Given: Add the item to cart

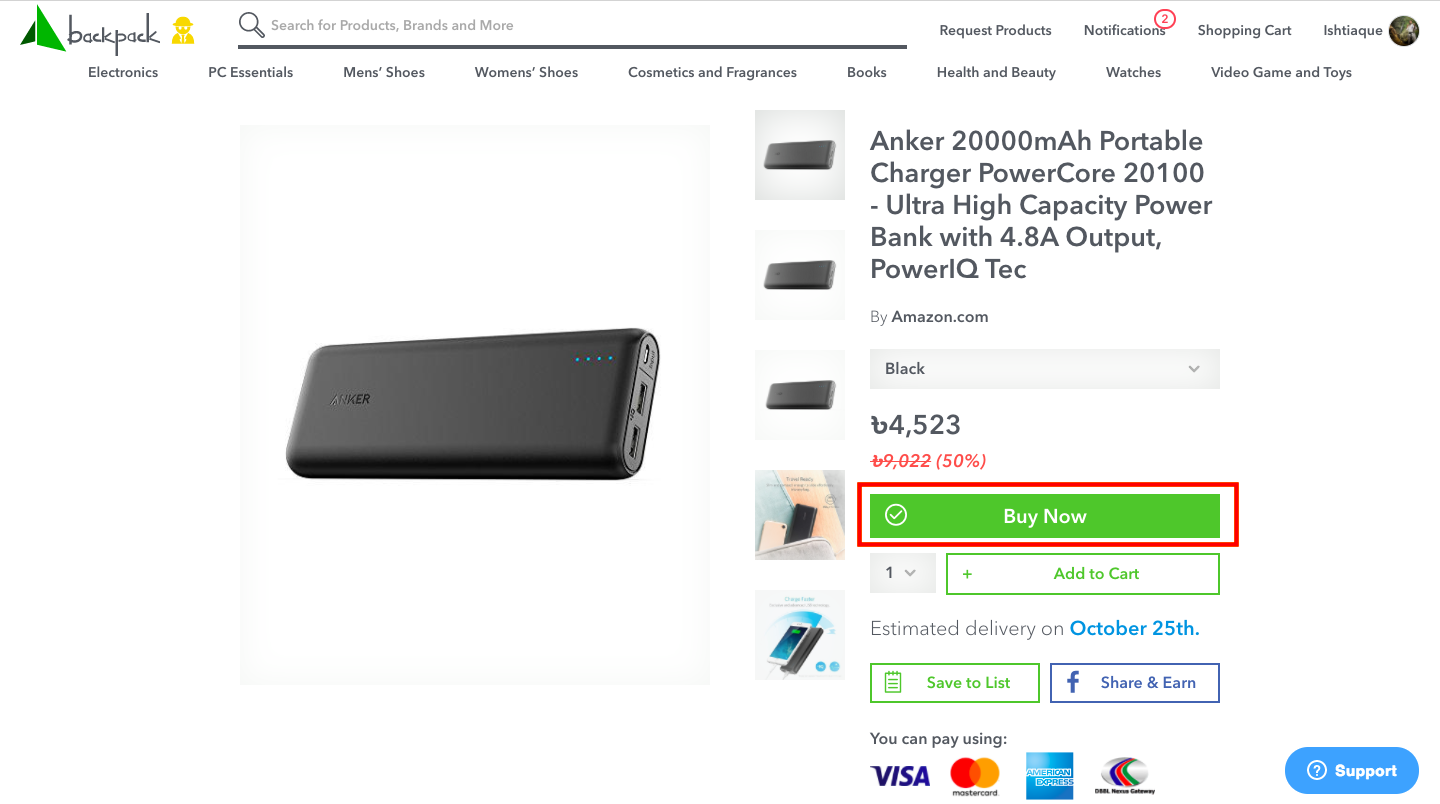Looking at the screenshot, I should (1083, 574).
